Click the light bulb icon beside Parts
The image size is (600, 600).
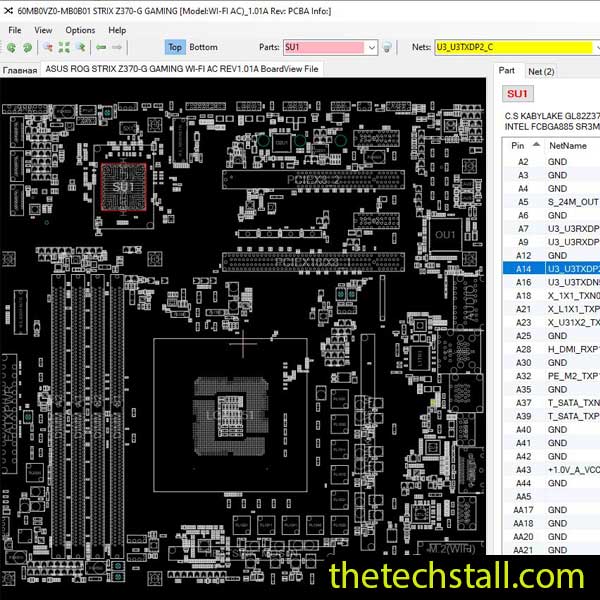[387, 47]
